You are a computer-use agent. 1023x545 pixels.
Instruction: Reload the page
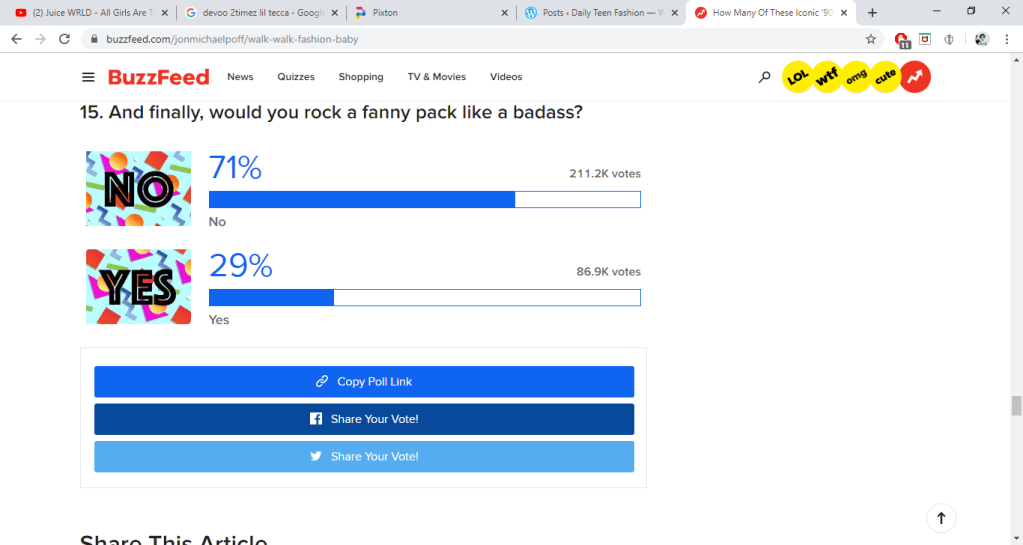tap(65, 39)
